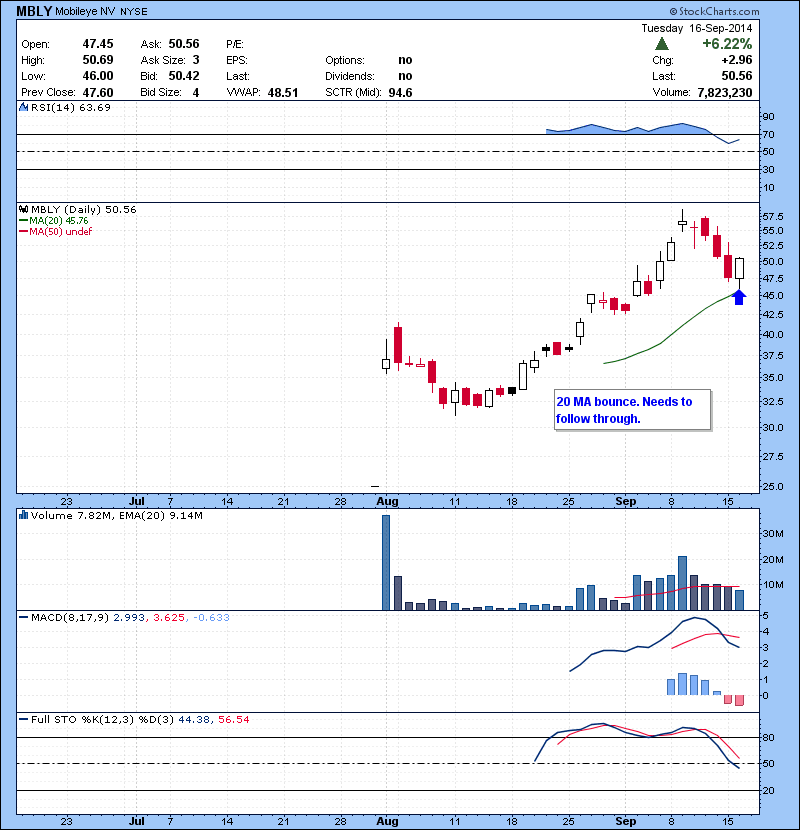This screenshot has height=830, width=800.
Task: Click the +6.22% percent change value
Action: tap(727, 43)
